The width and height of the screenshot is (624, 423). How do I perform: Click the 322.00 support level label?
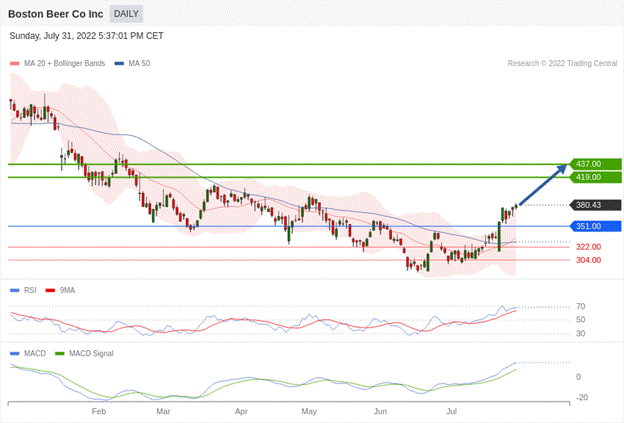(x=588, y=247)
